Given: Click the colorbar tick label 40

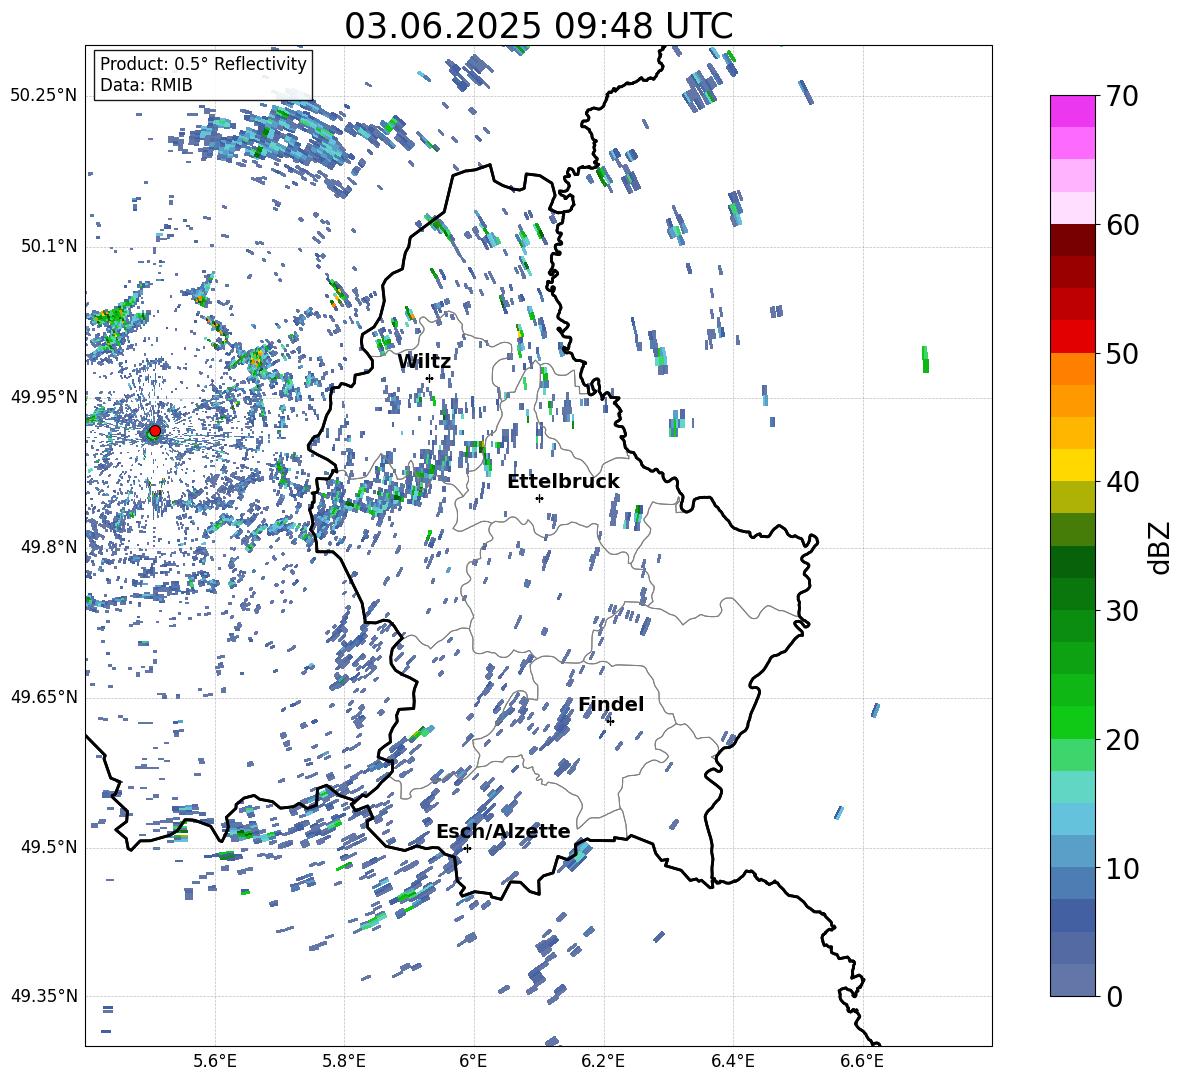Looking at the screenshot, I should pos(1123,482).
